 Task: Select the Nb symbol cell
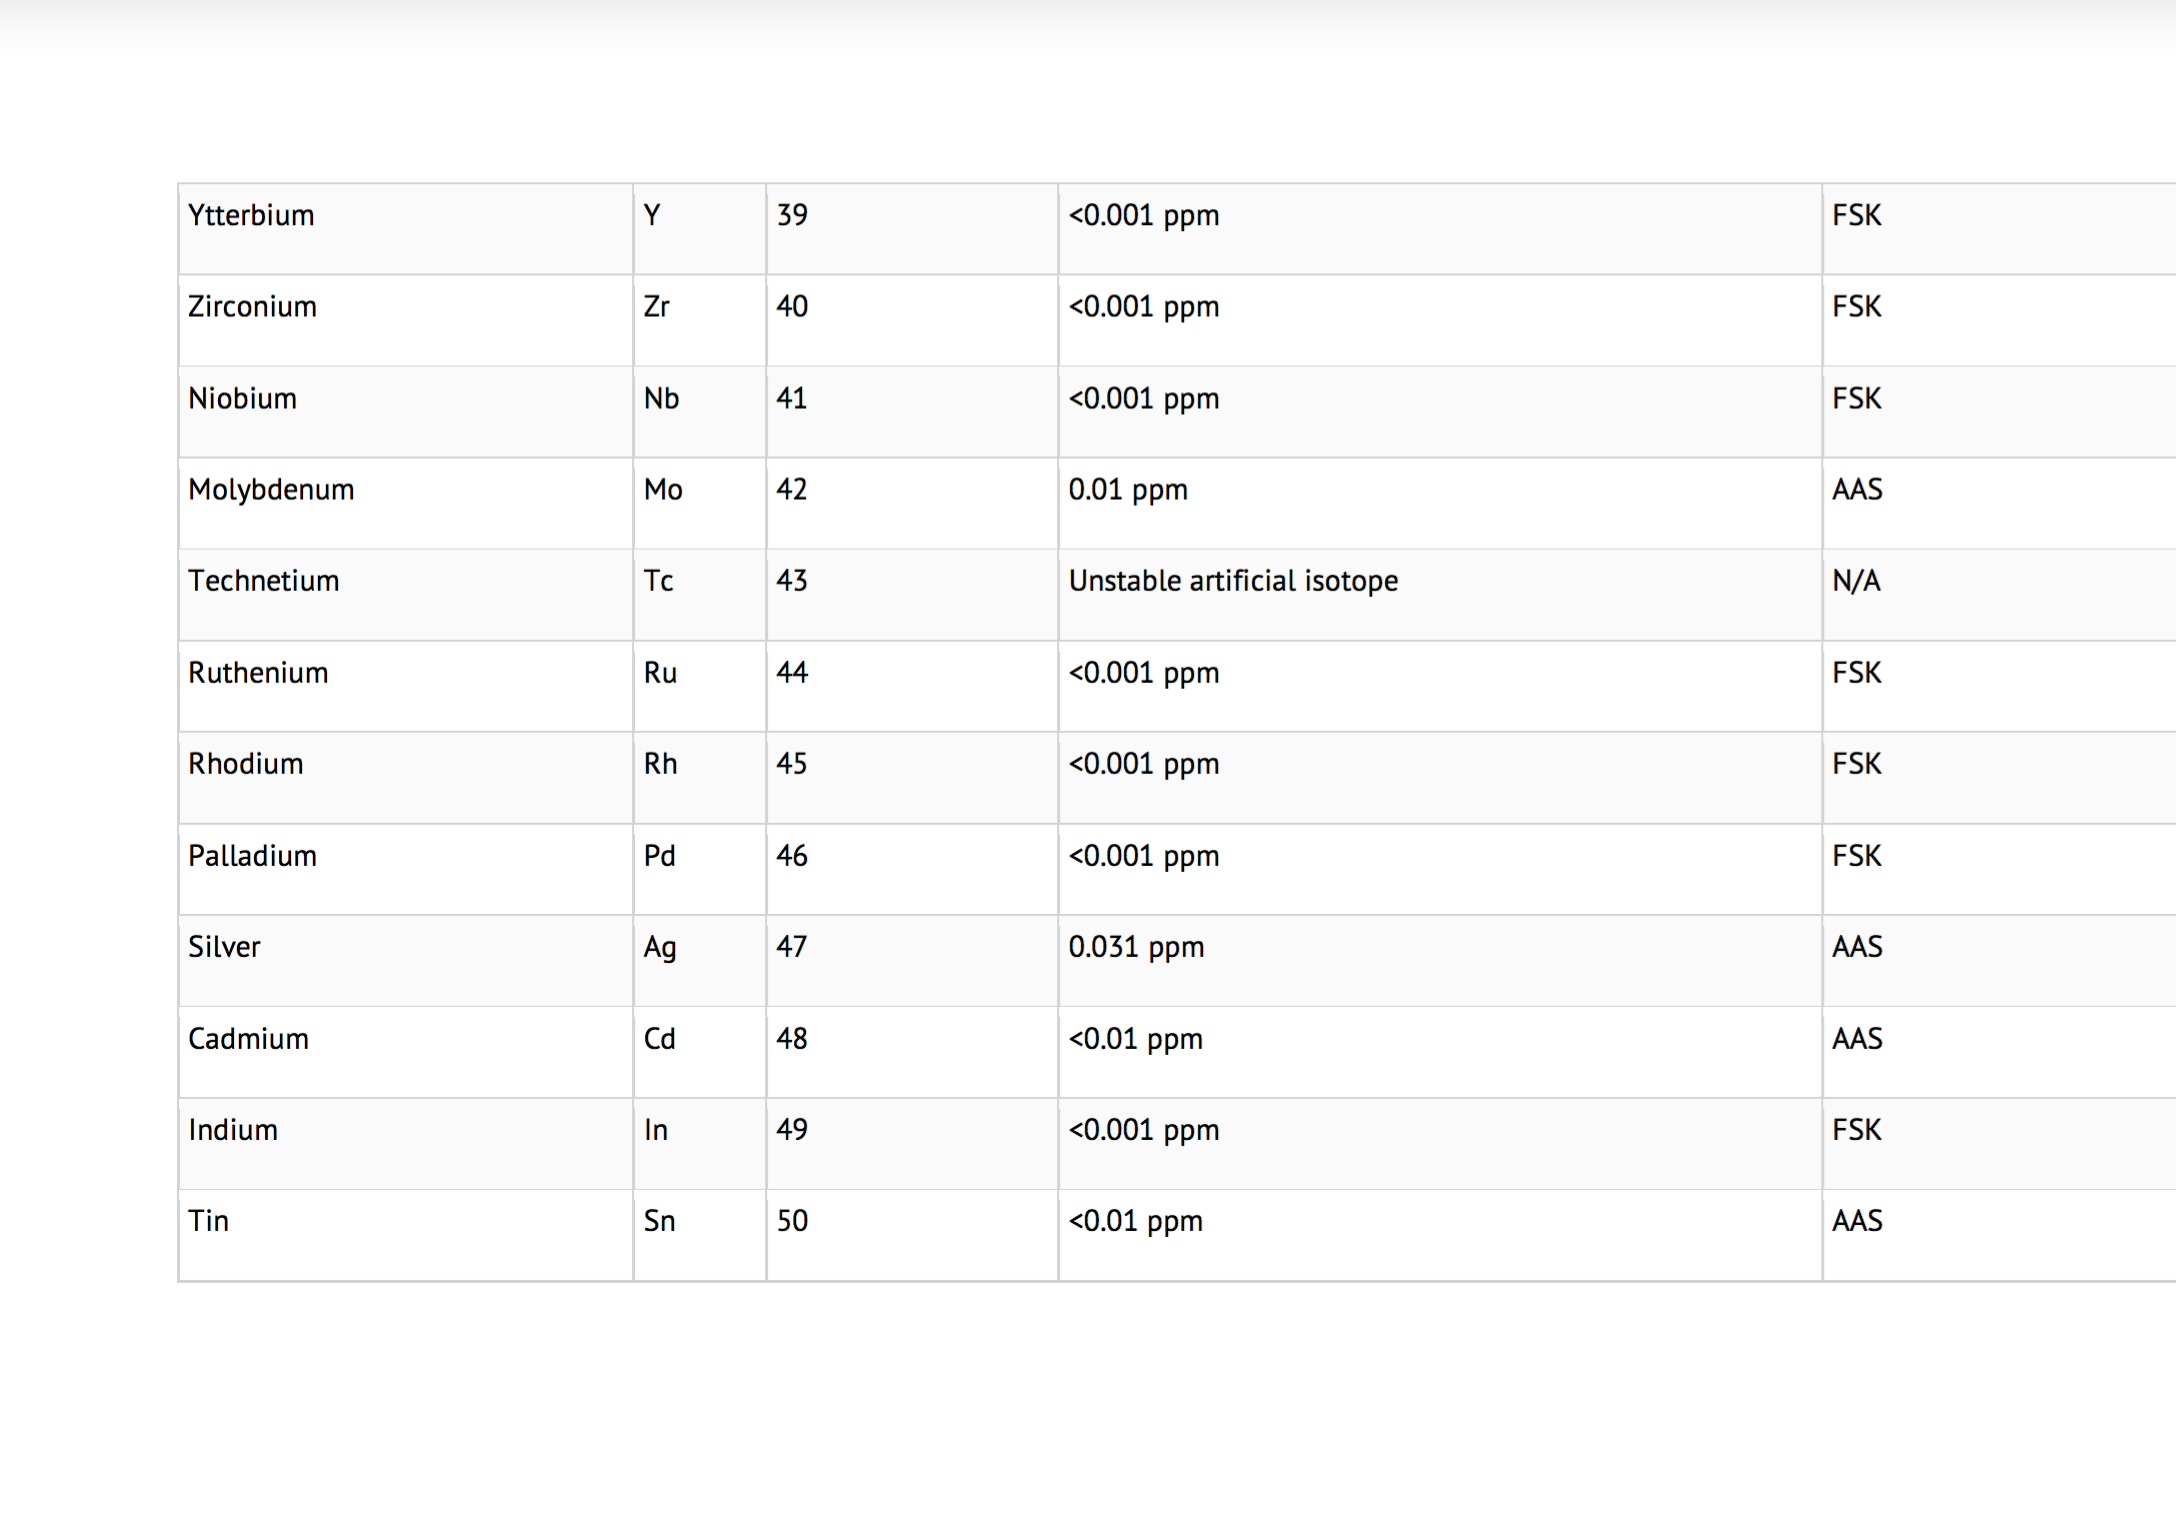[661, 398]
